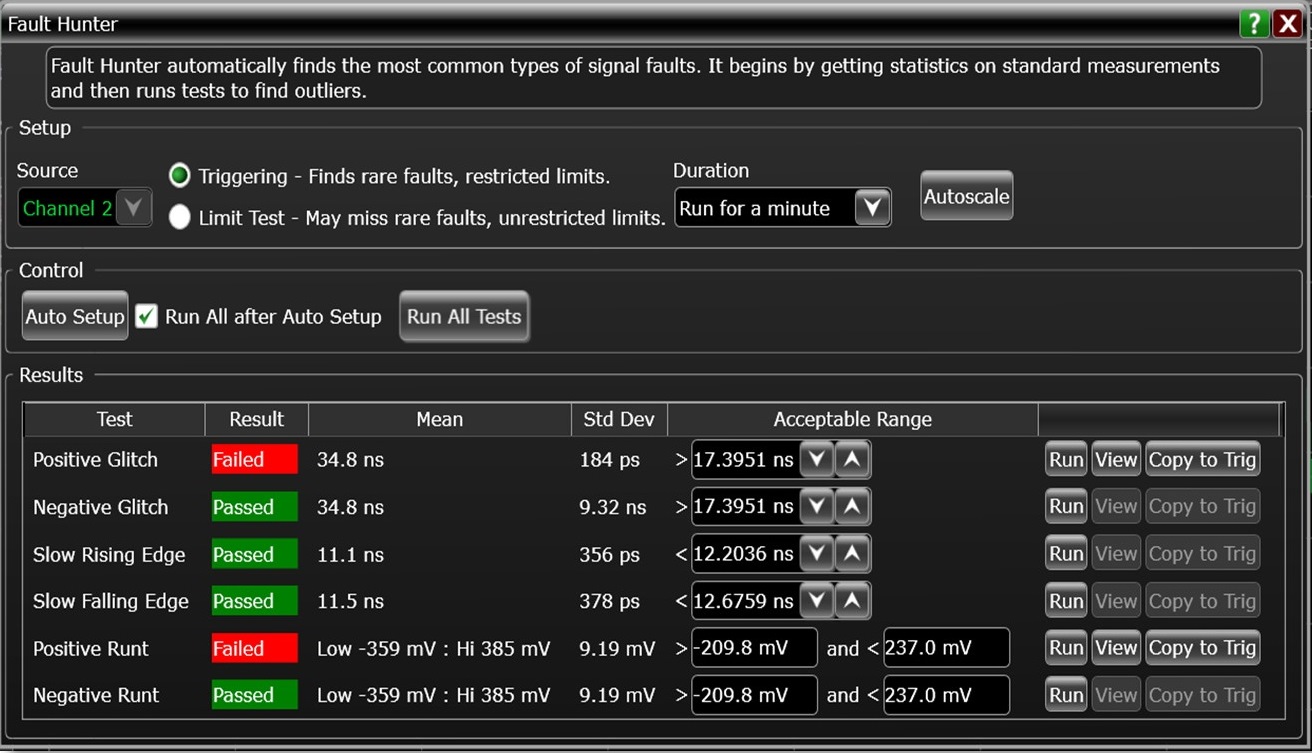Screen dimensions: 1312x753
Task: Increase Slow Falling Edge limit up arrow
Action: point(852,601)
